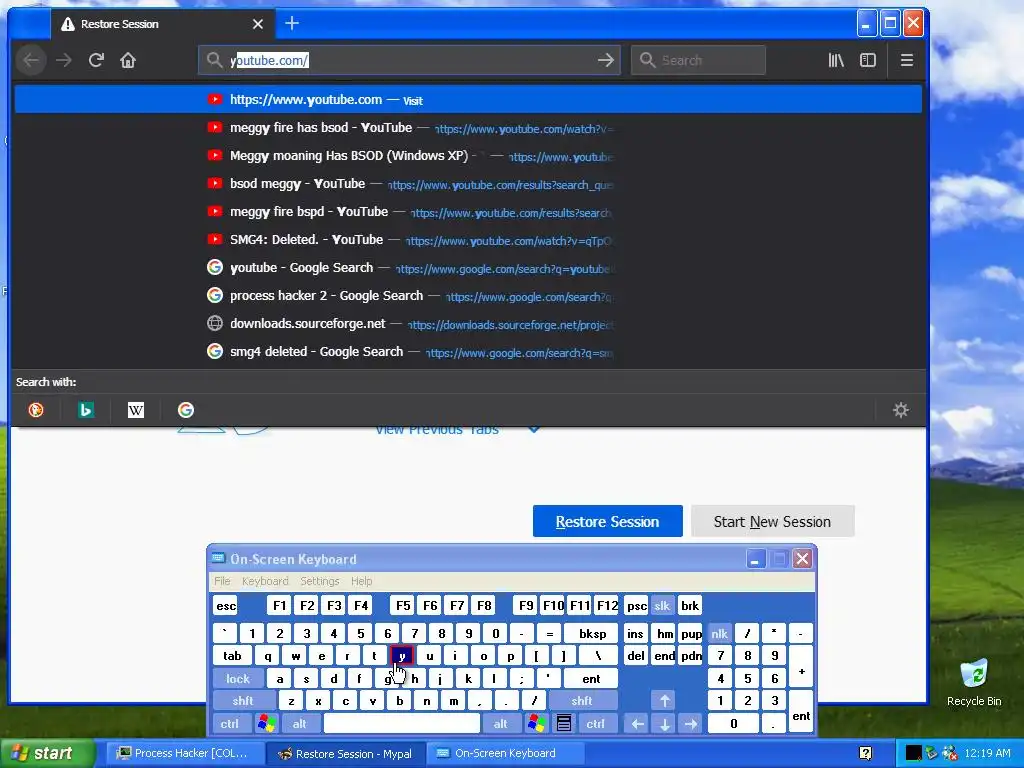The width and height of the screenshot is (1024, 768).
Task: Open Settings menu in On-Screen Keyboard
Action: tap(319, 581)
